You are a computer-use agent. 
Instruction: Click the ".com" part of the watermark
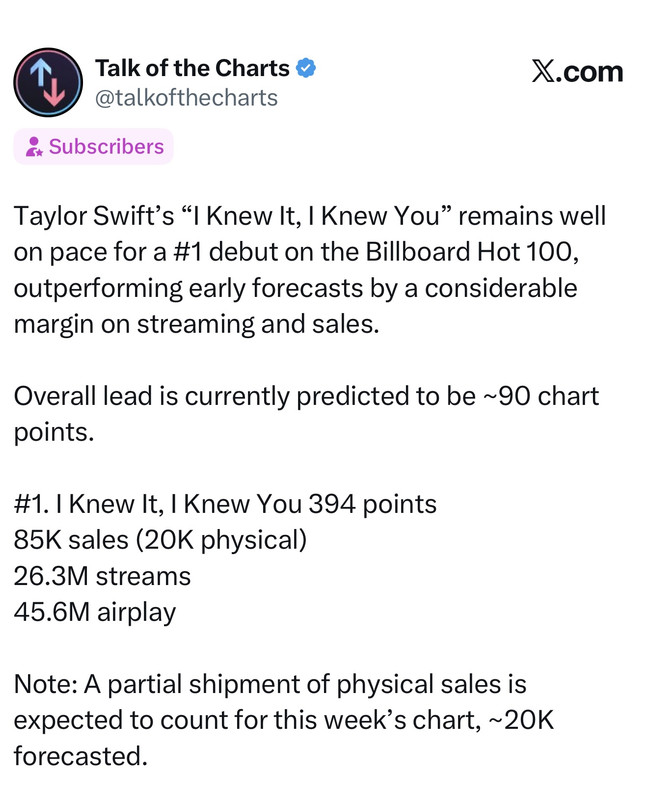(x=590, y=72)
